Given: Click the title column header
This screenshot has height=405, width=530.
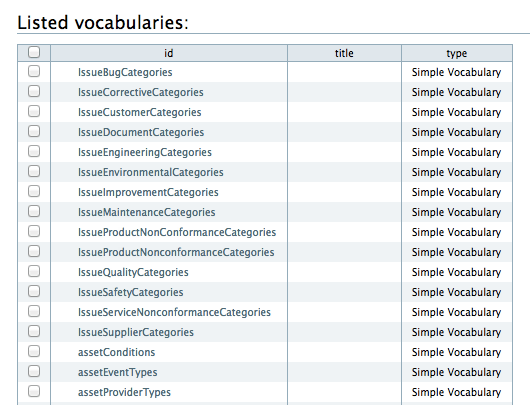Looking at the screenshot, I should pos(344,53).
